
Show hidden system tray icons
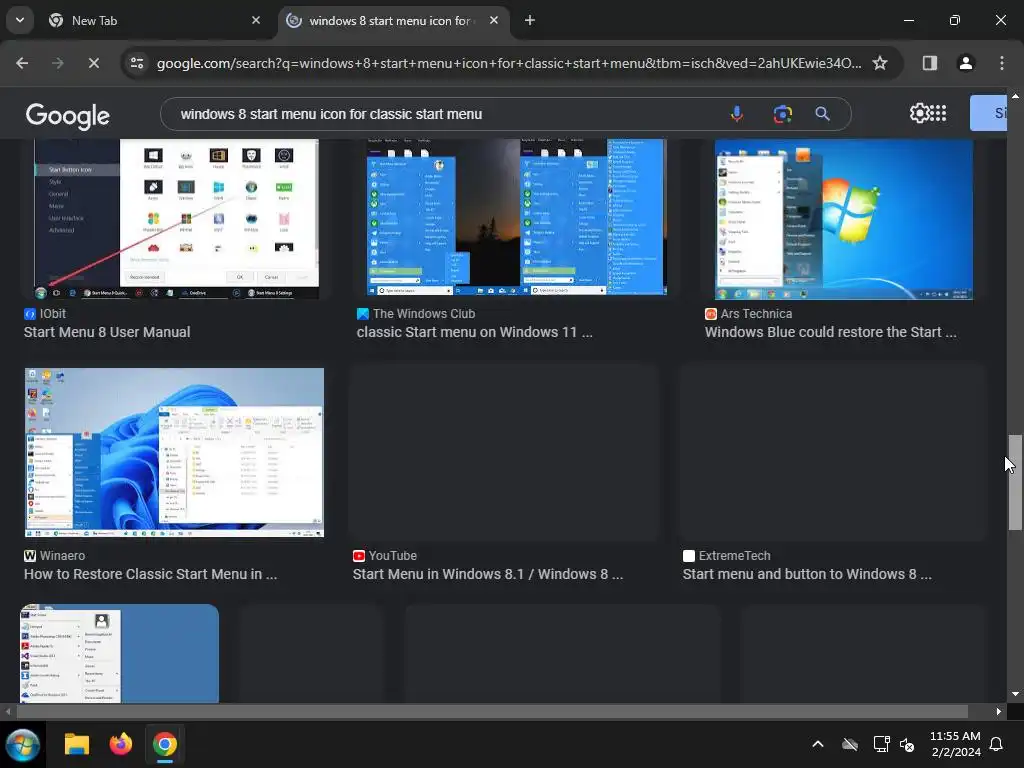818,744
